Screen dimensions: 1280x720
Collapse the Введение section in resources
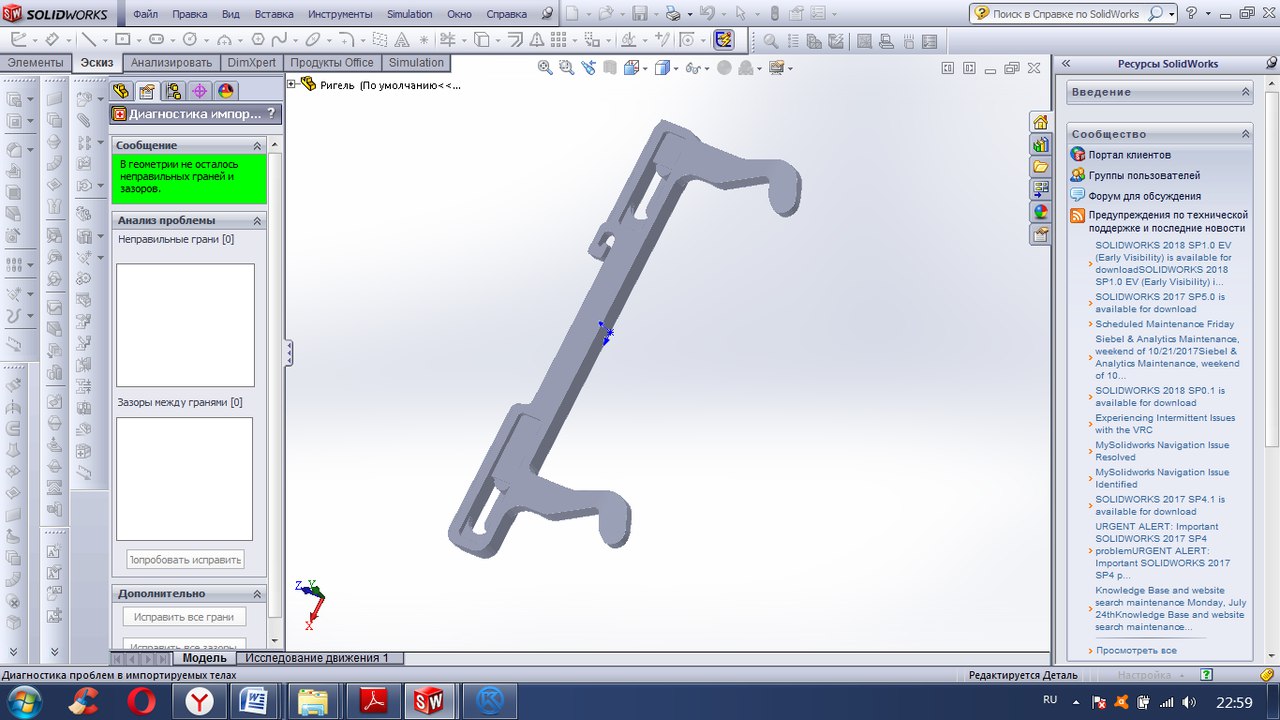point(1246,92)
